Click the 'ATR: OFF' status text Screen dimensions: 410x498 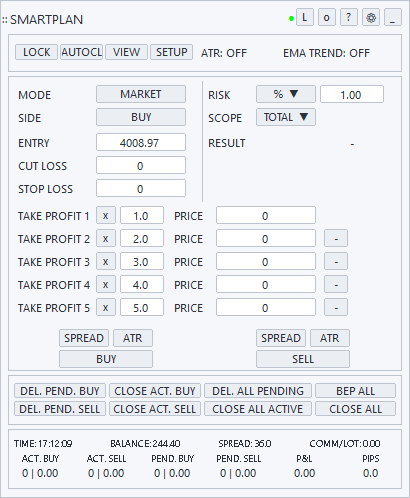click(x=224, y=53)
